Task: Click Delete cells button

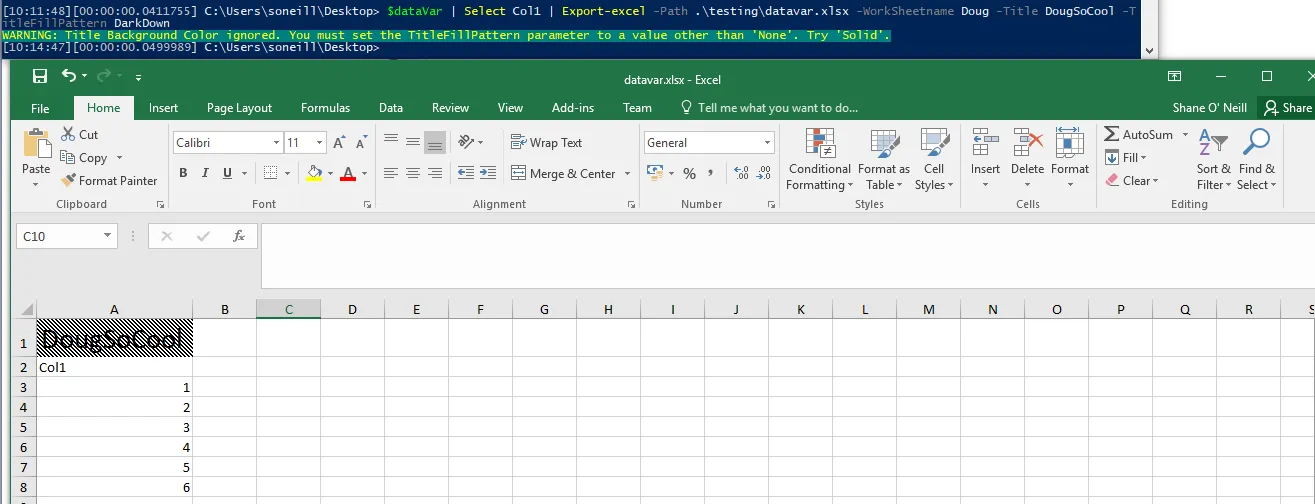Action: (x=1027, y=159)
